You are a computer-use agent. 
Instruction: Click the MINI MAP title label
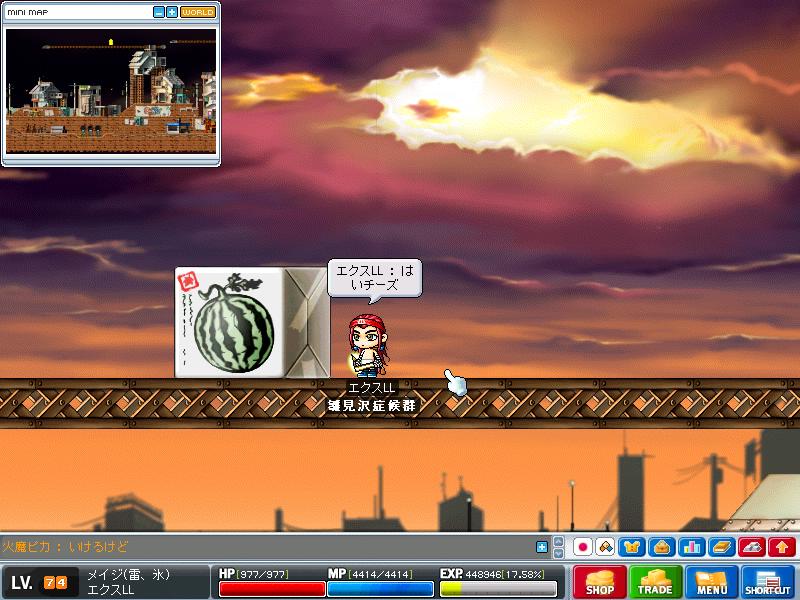pos(28,12)
